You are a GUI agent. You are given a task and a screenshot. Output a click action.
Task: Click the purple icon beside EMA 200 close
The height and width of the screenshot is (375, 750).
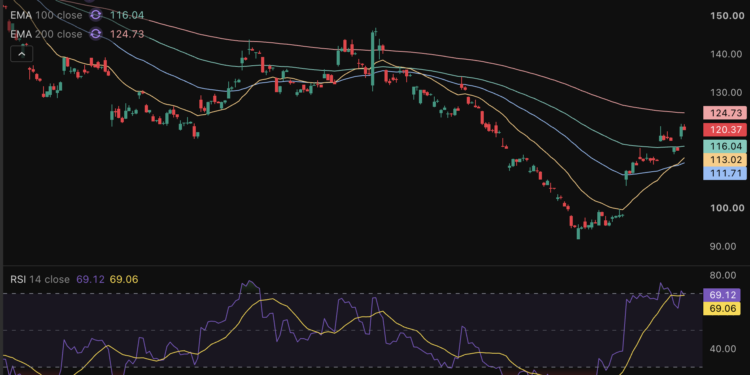point(96,34)
